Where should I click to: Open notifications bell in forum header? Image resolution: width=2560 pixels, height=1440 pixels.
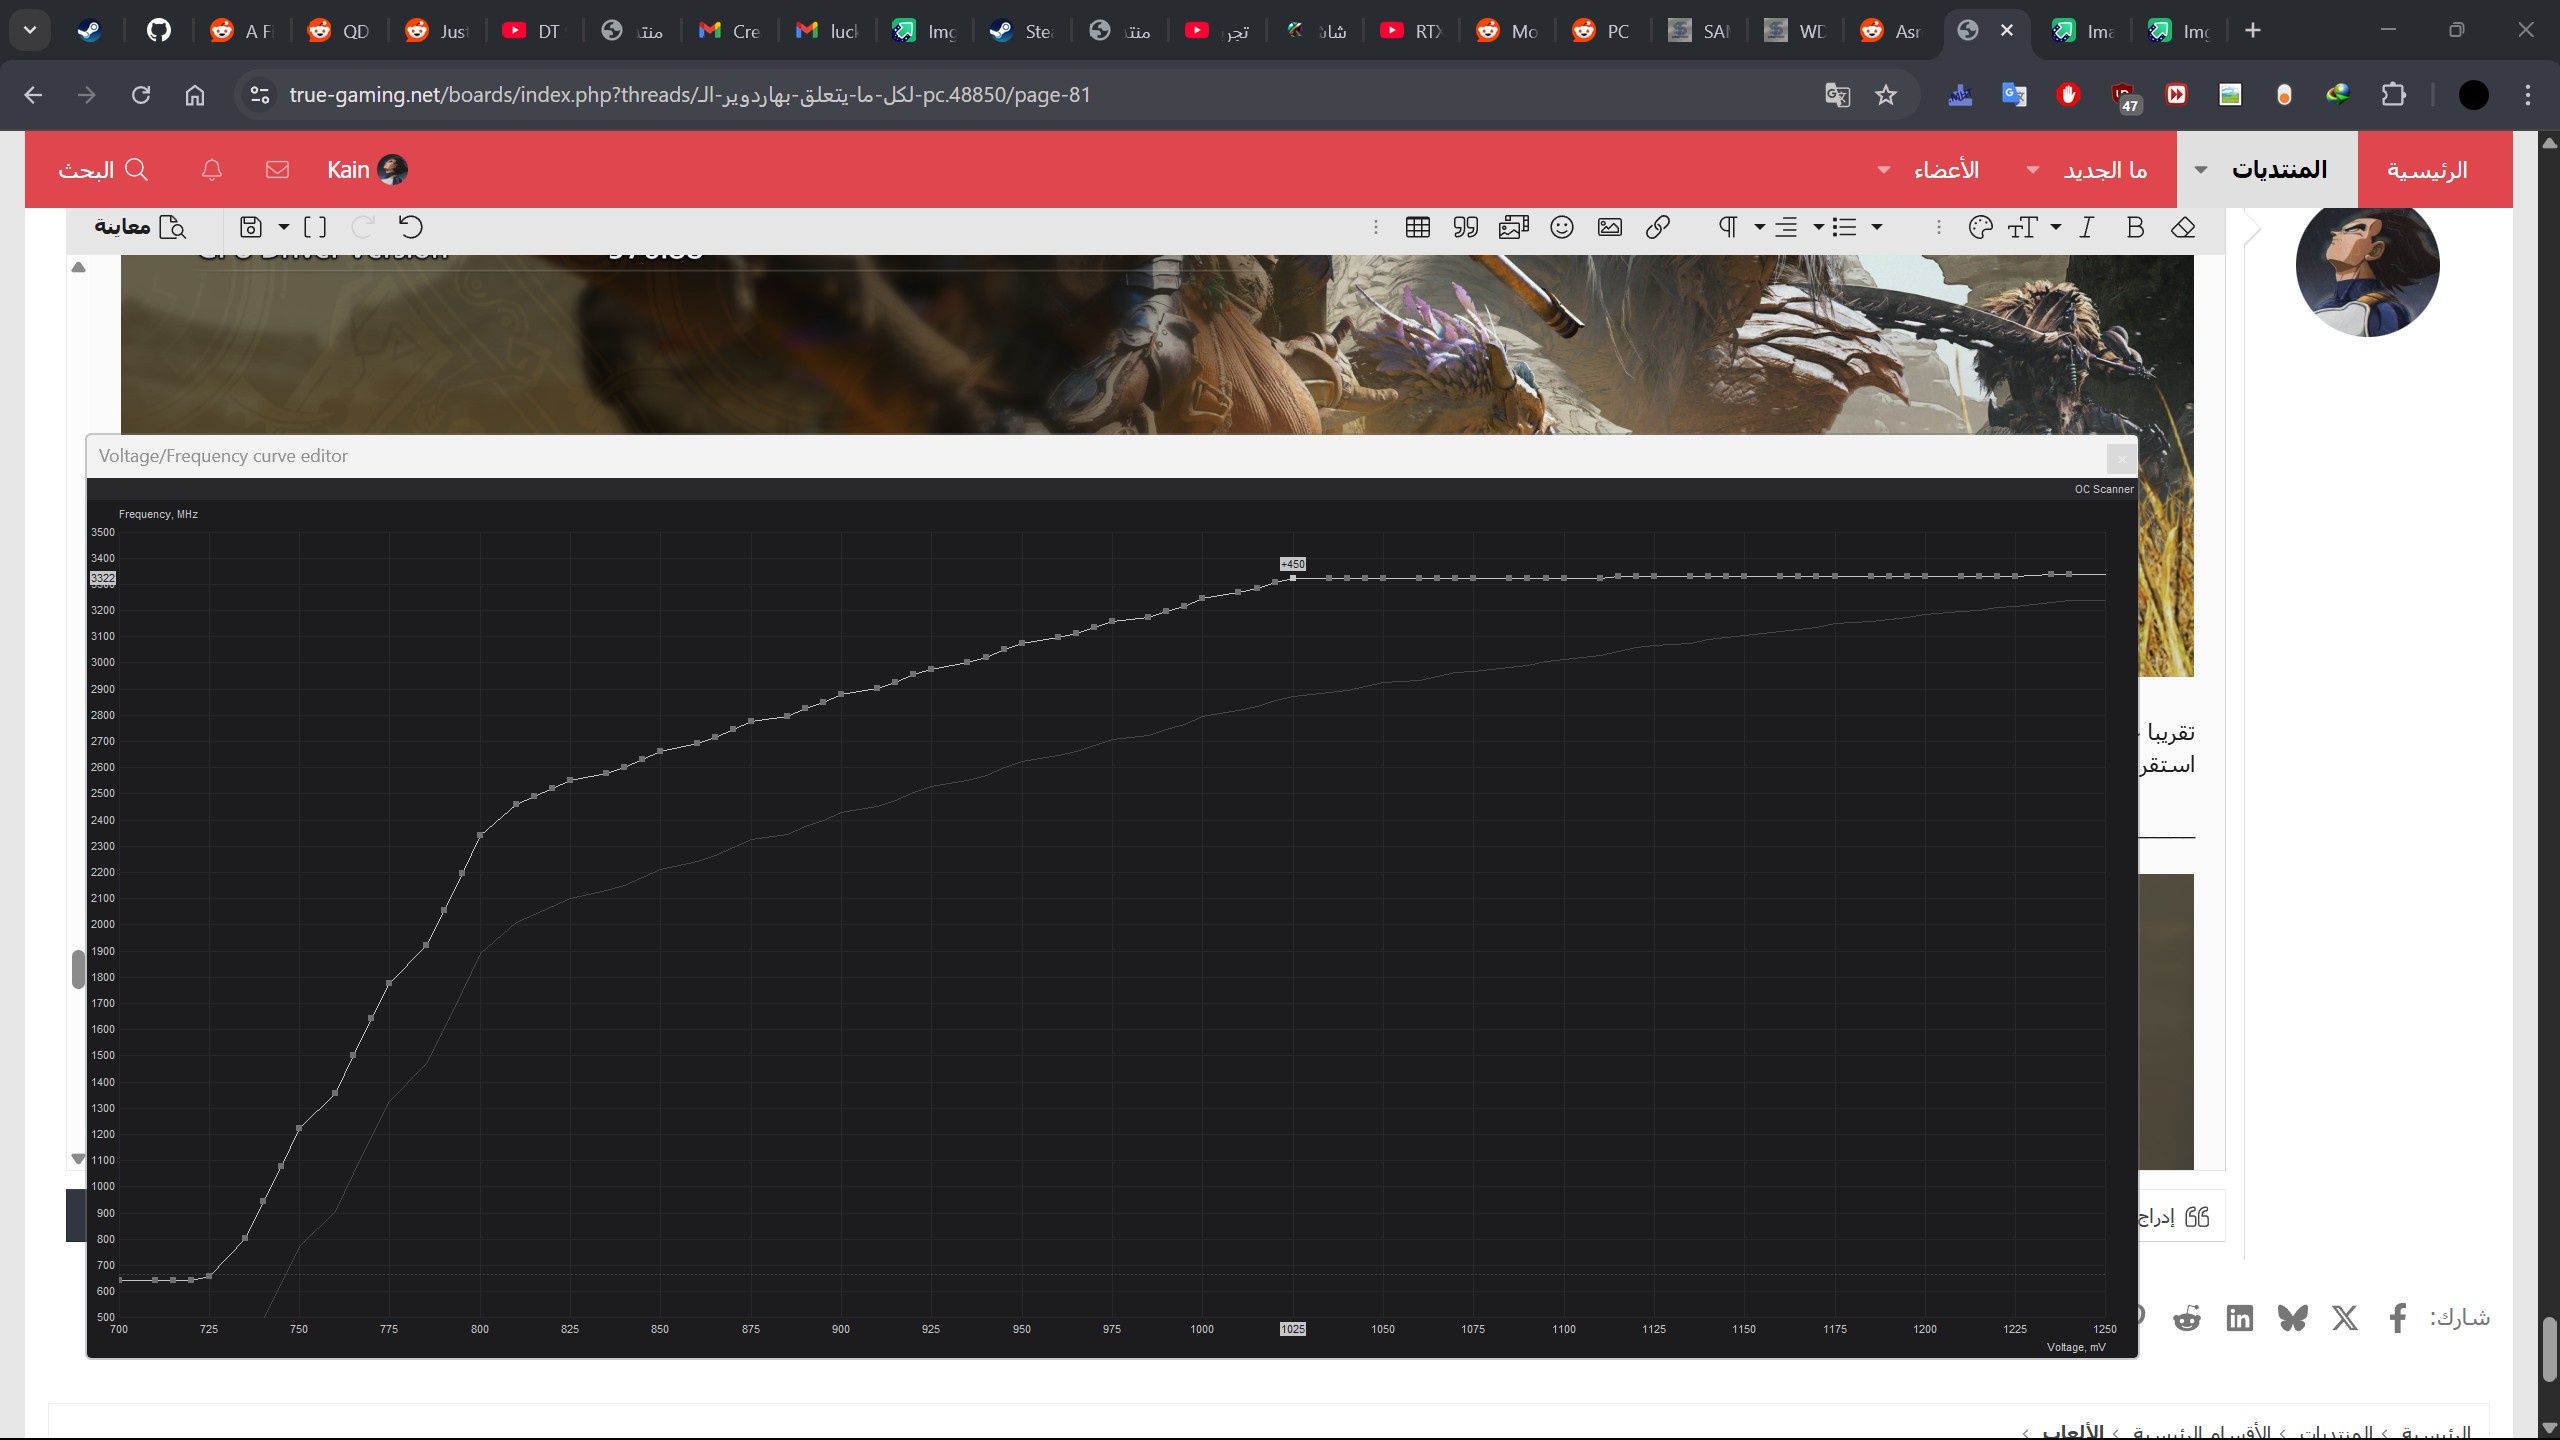(x=212, y=170)
